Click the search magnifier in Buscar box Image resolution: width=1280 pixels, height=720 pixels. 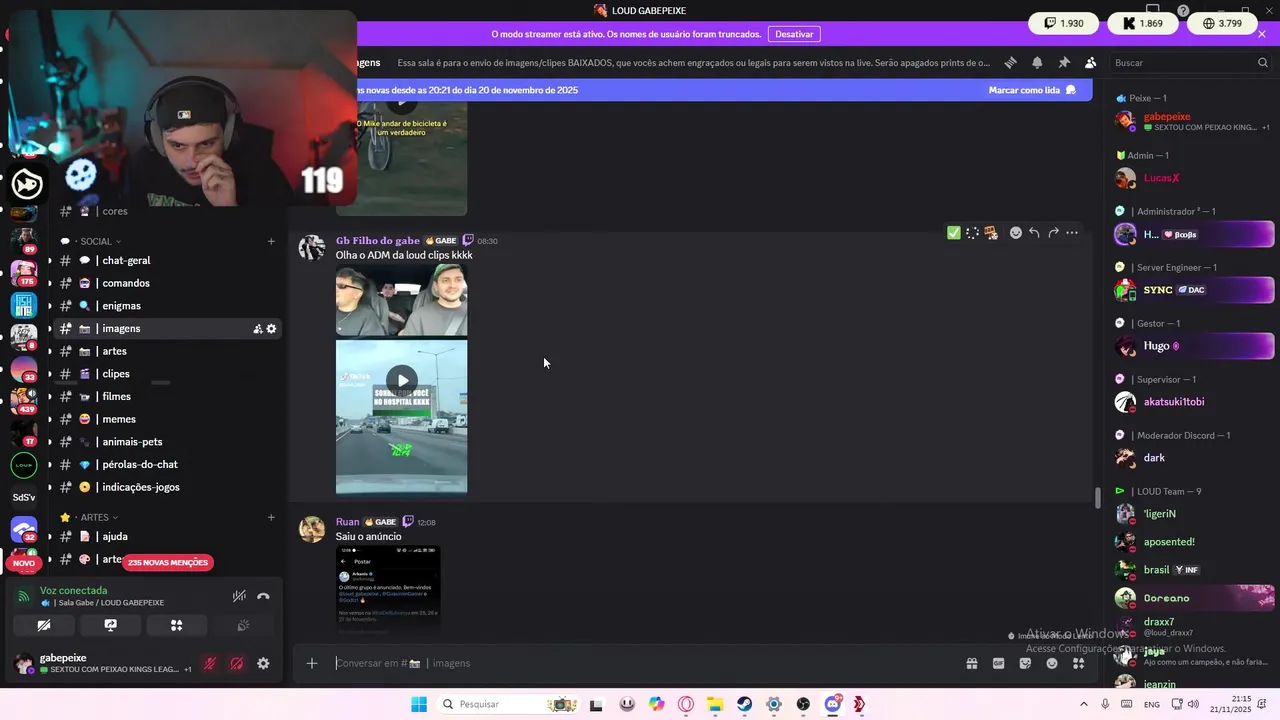pos(1263,62)
